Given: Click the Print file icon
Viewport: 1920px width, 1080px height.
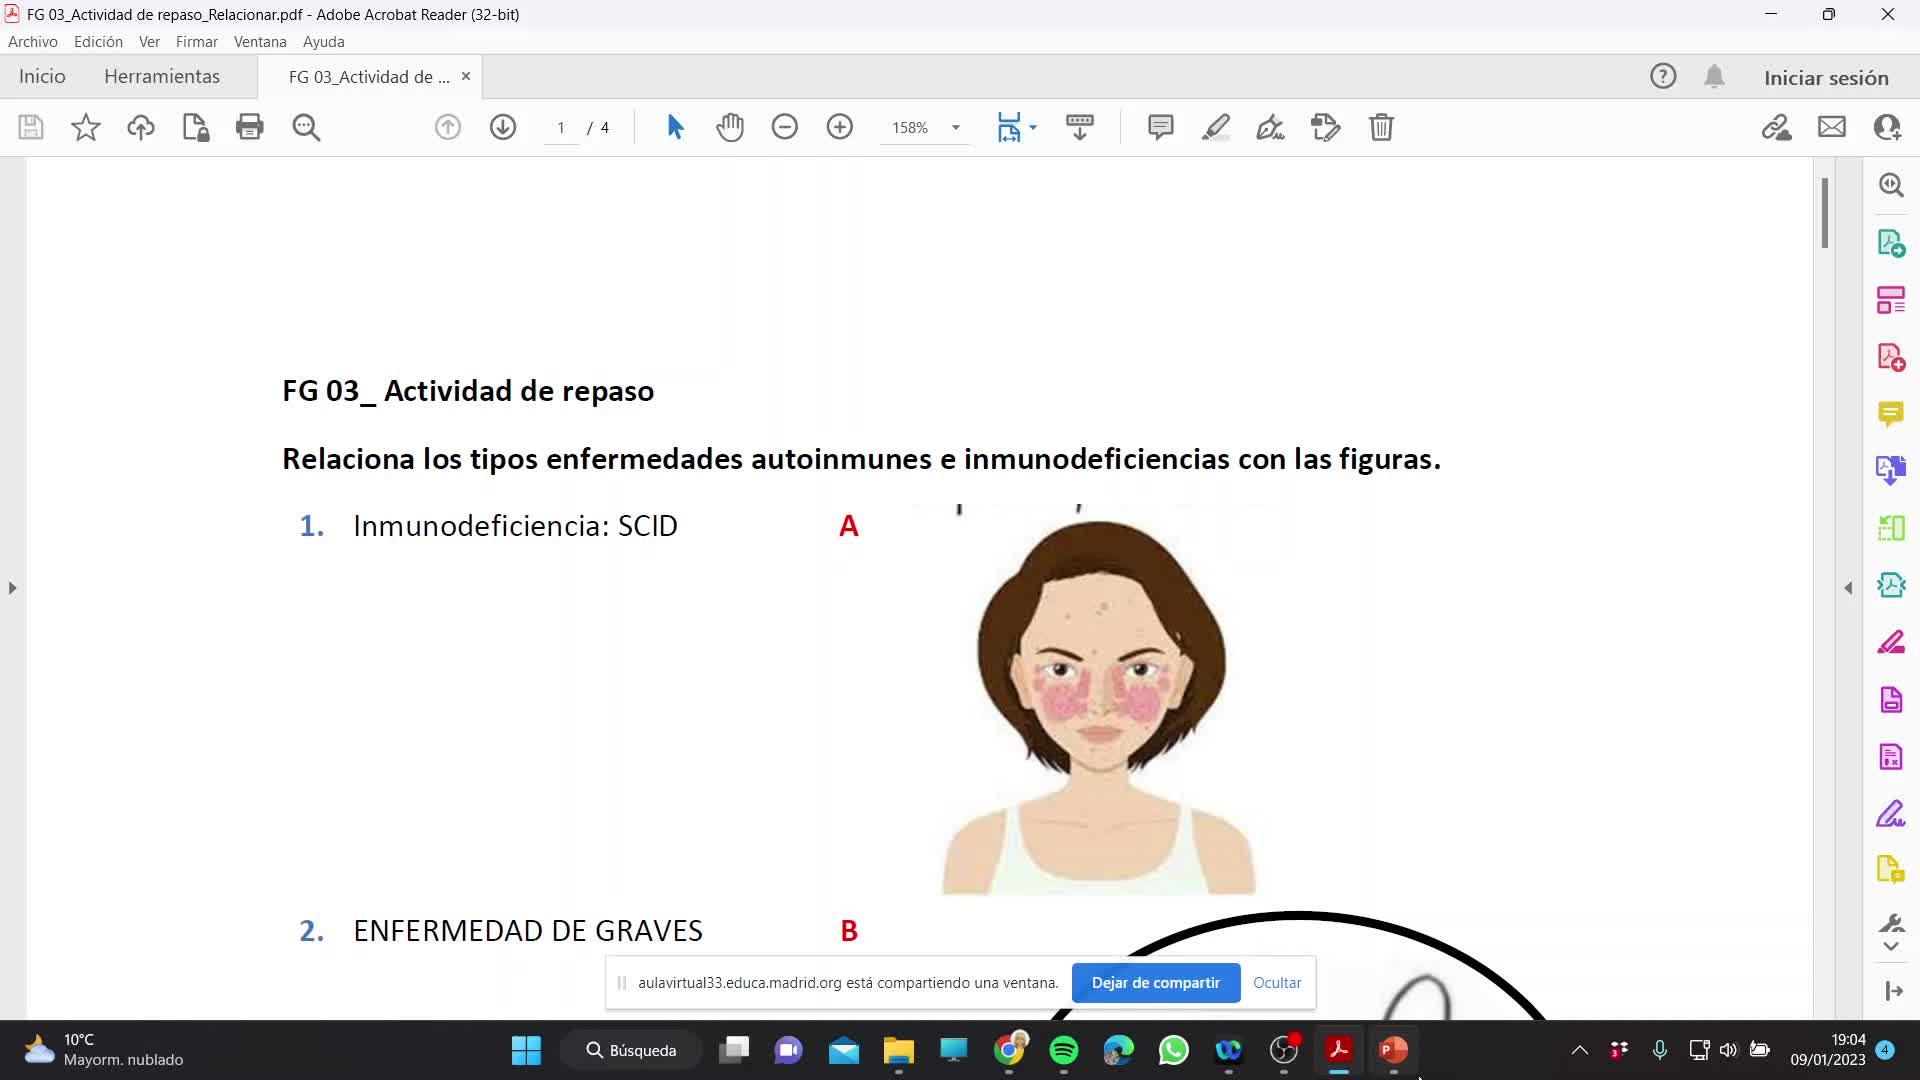Looking at the screenshot, I should coord(249,127).
